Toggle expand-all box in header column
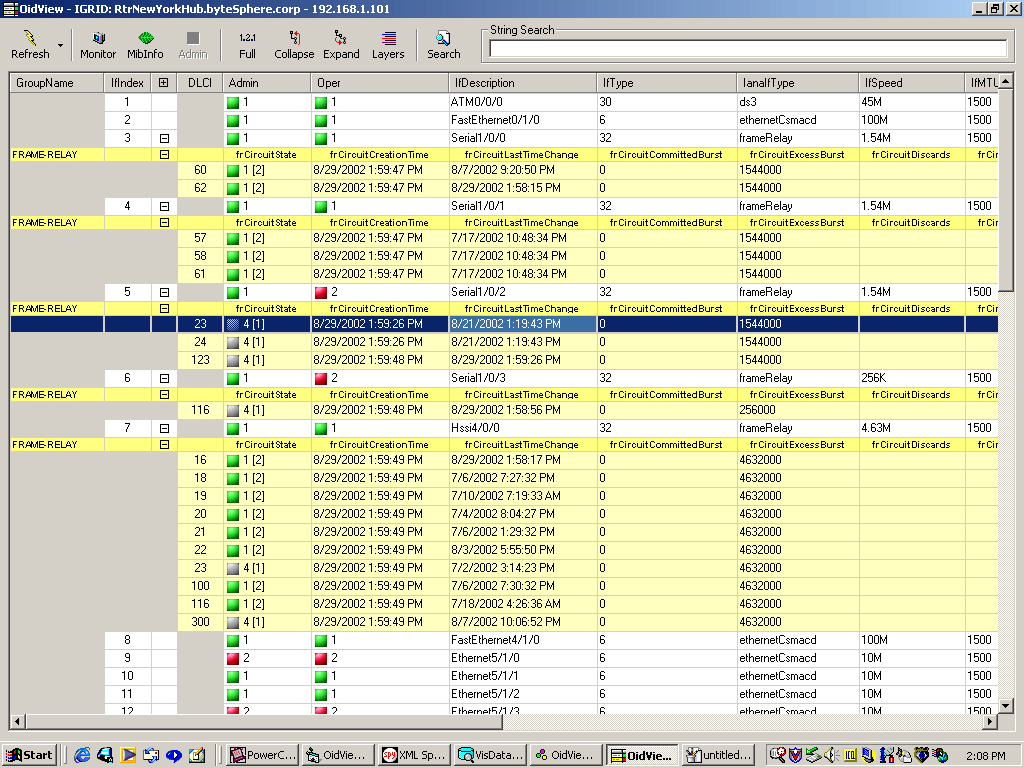The width and height of the screenshot is (1024, 768). (165, 83)
